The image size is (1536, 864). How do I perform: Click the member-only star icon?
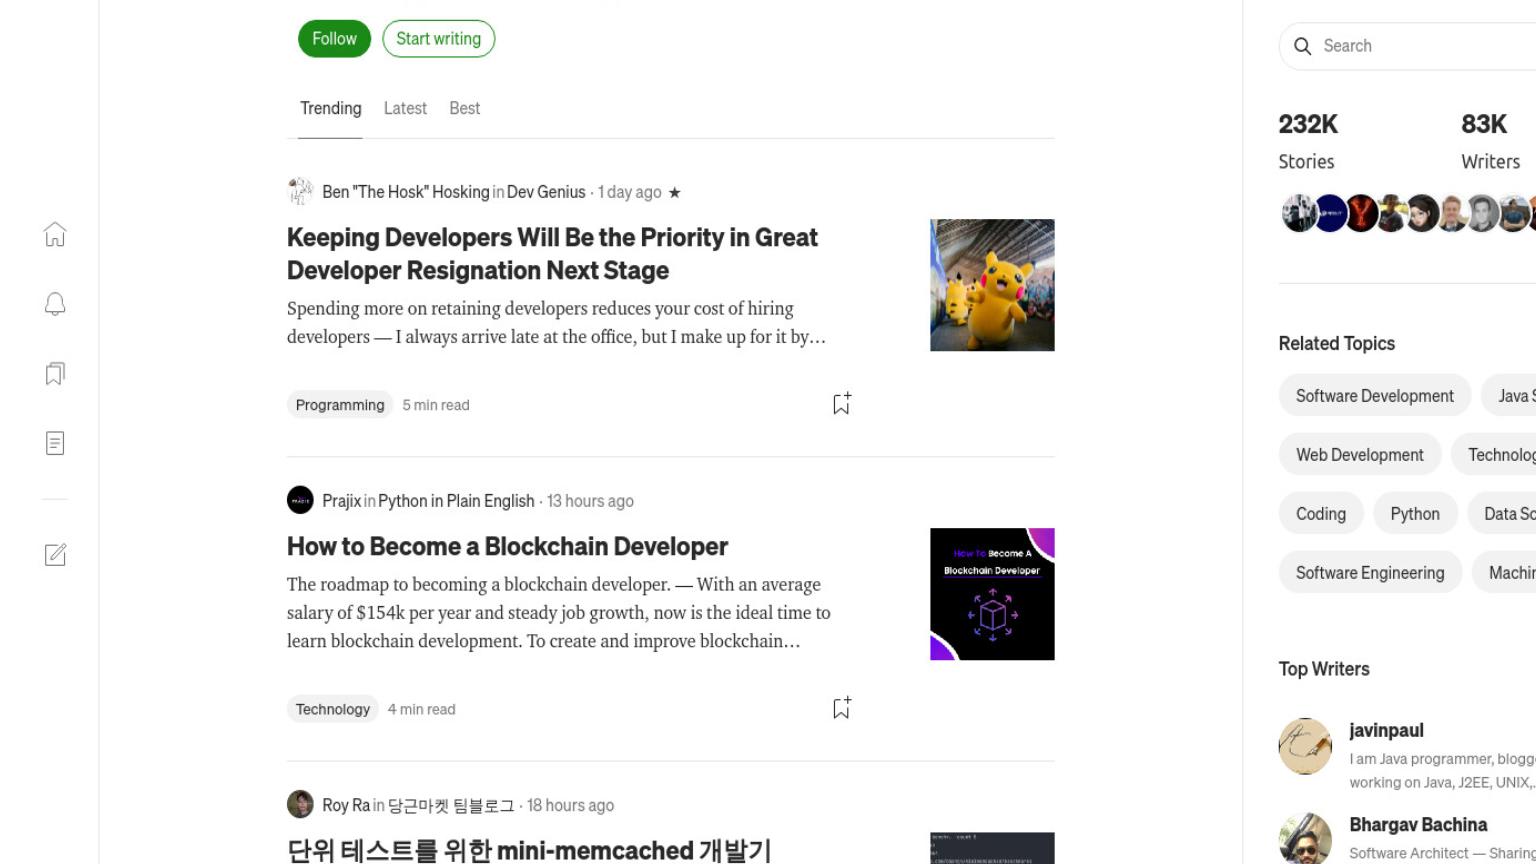(x=675, y=192)
